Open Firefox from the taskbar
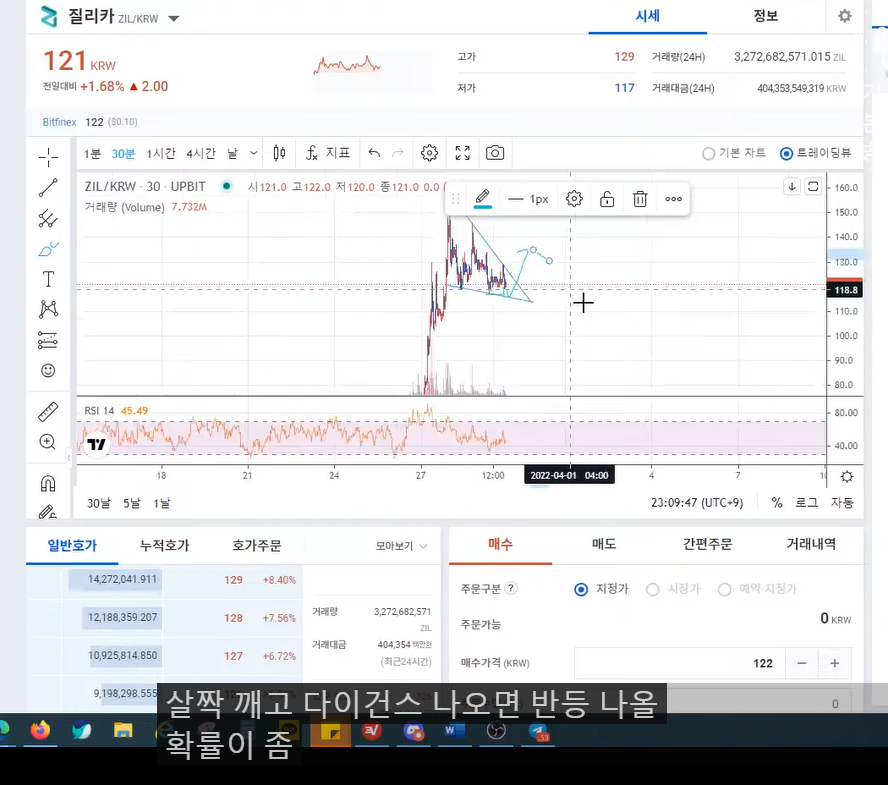The image size is (888, 785). coord(40,730)
